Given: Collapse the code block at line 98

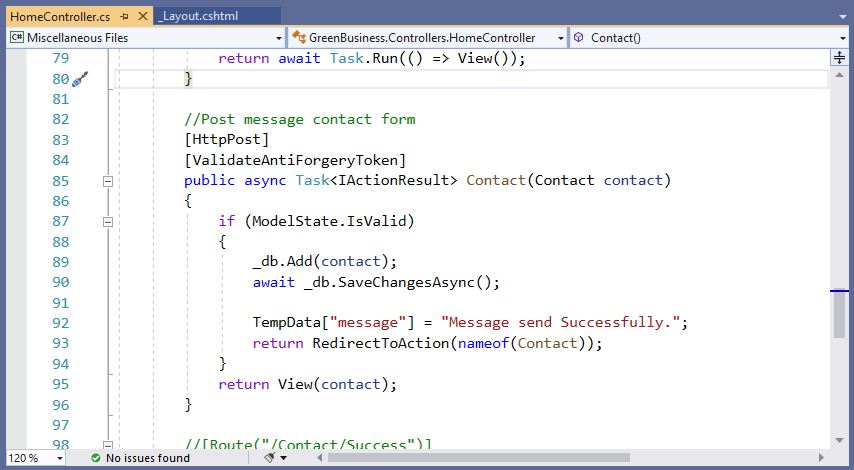Looking at the screenshot, I should (108, 443).
